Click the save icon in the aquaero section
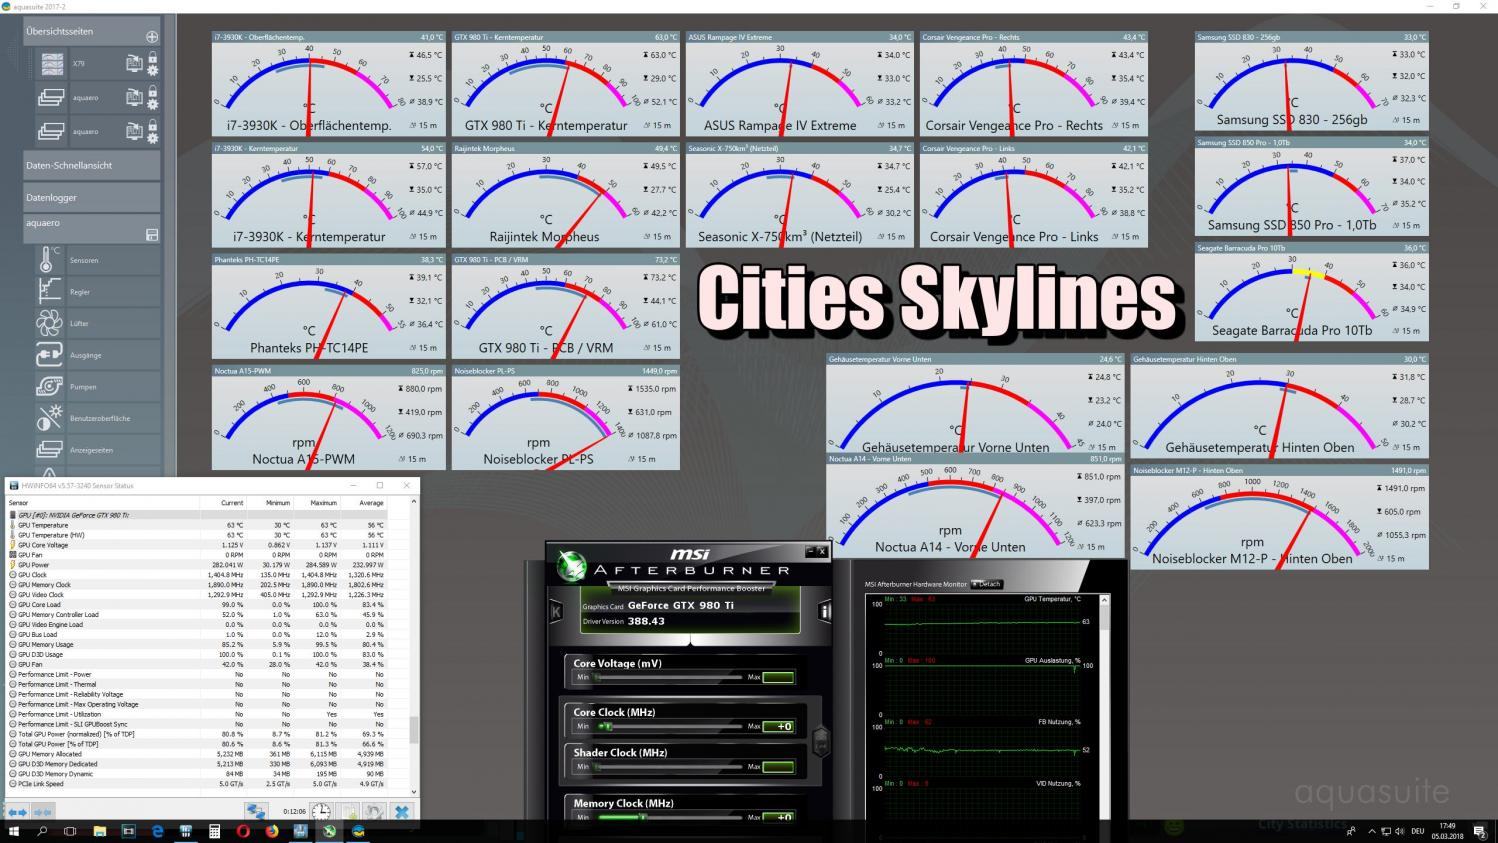The height and width of the screenshot is (843, 1498). [152, 235]
